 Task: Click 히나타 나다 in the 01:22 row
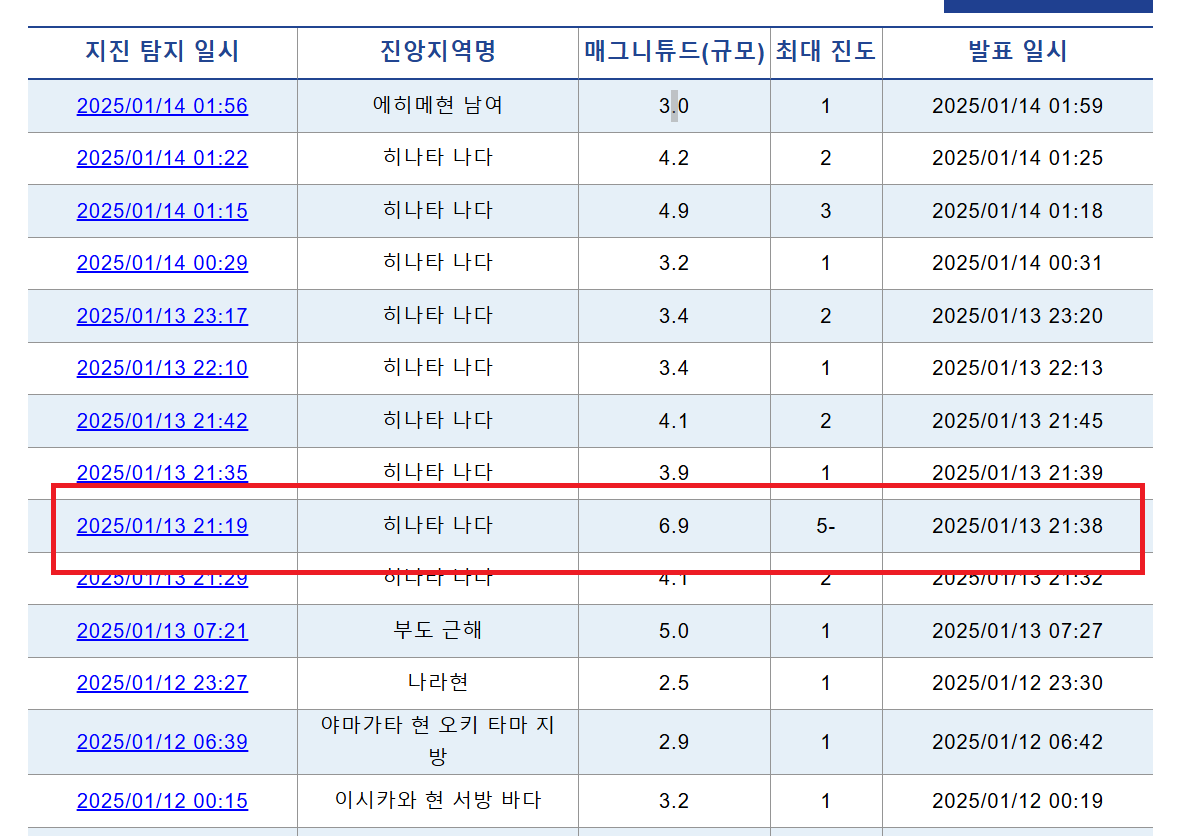pos(438,157)
